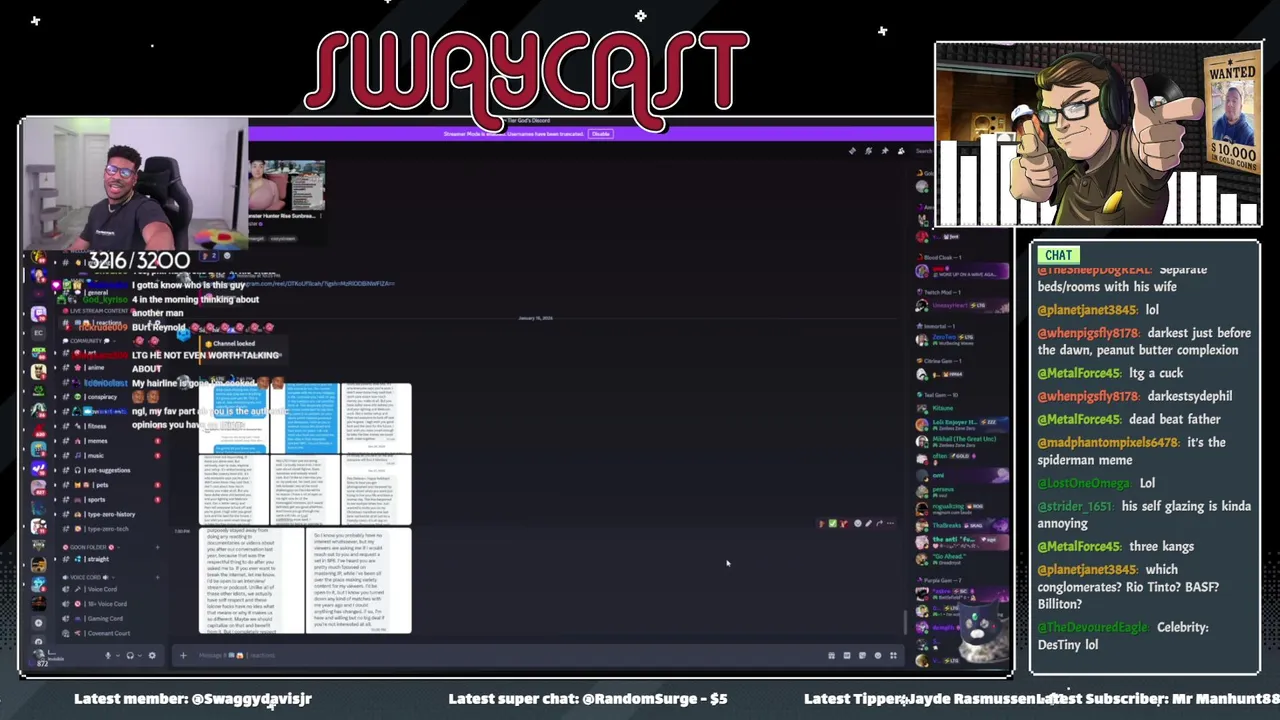Open the Threads icon in the Discord channel header
The height and width of the screenshot is (720, 1280).
[x=852, y=151]
